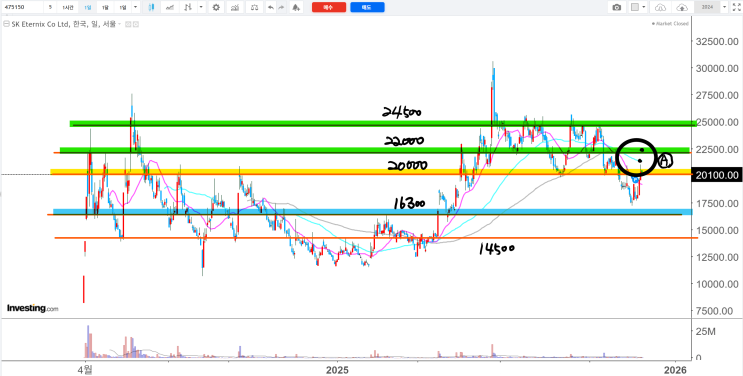Open chart settings gear
The width and height of the screenshot is (743, 376).
click(216, 7)
